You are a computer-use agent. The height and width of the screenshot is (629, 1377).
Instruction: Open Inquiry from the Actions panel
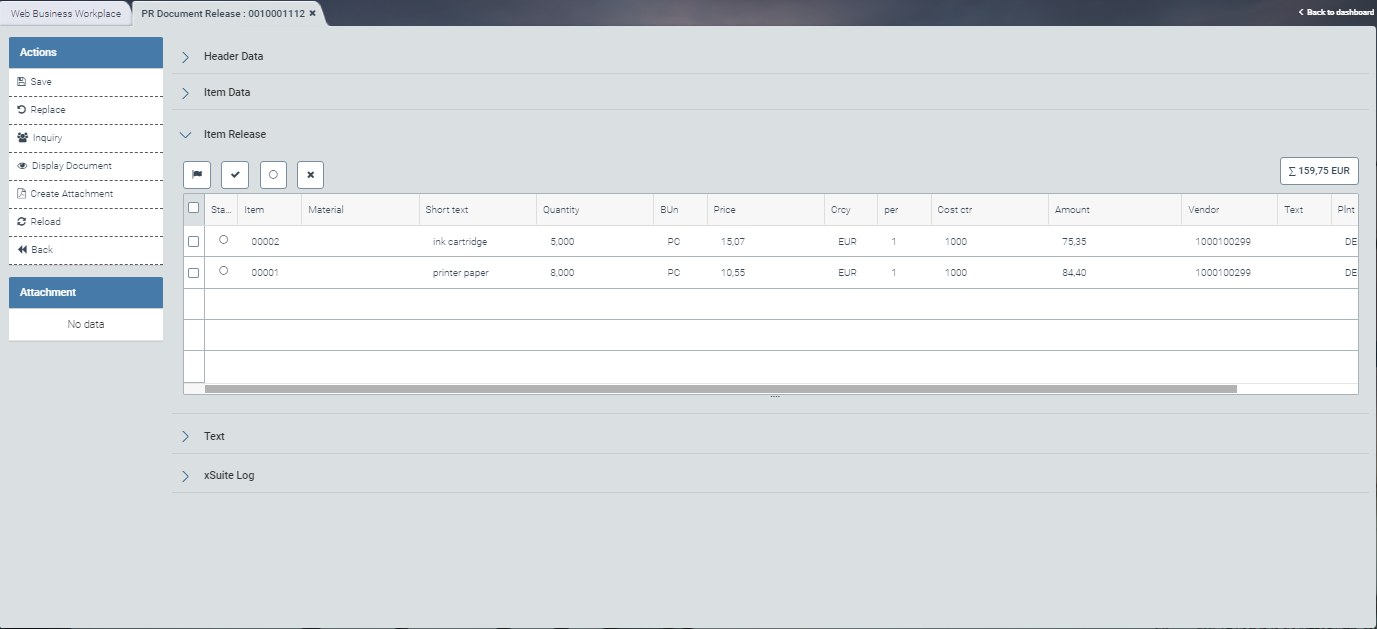(x=47, y=138)
